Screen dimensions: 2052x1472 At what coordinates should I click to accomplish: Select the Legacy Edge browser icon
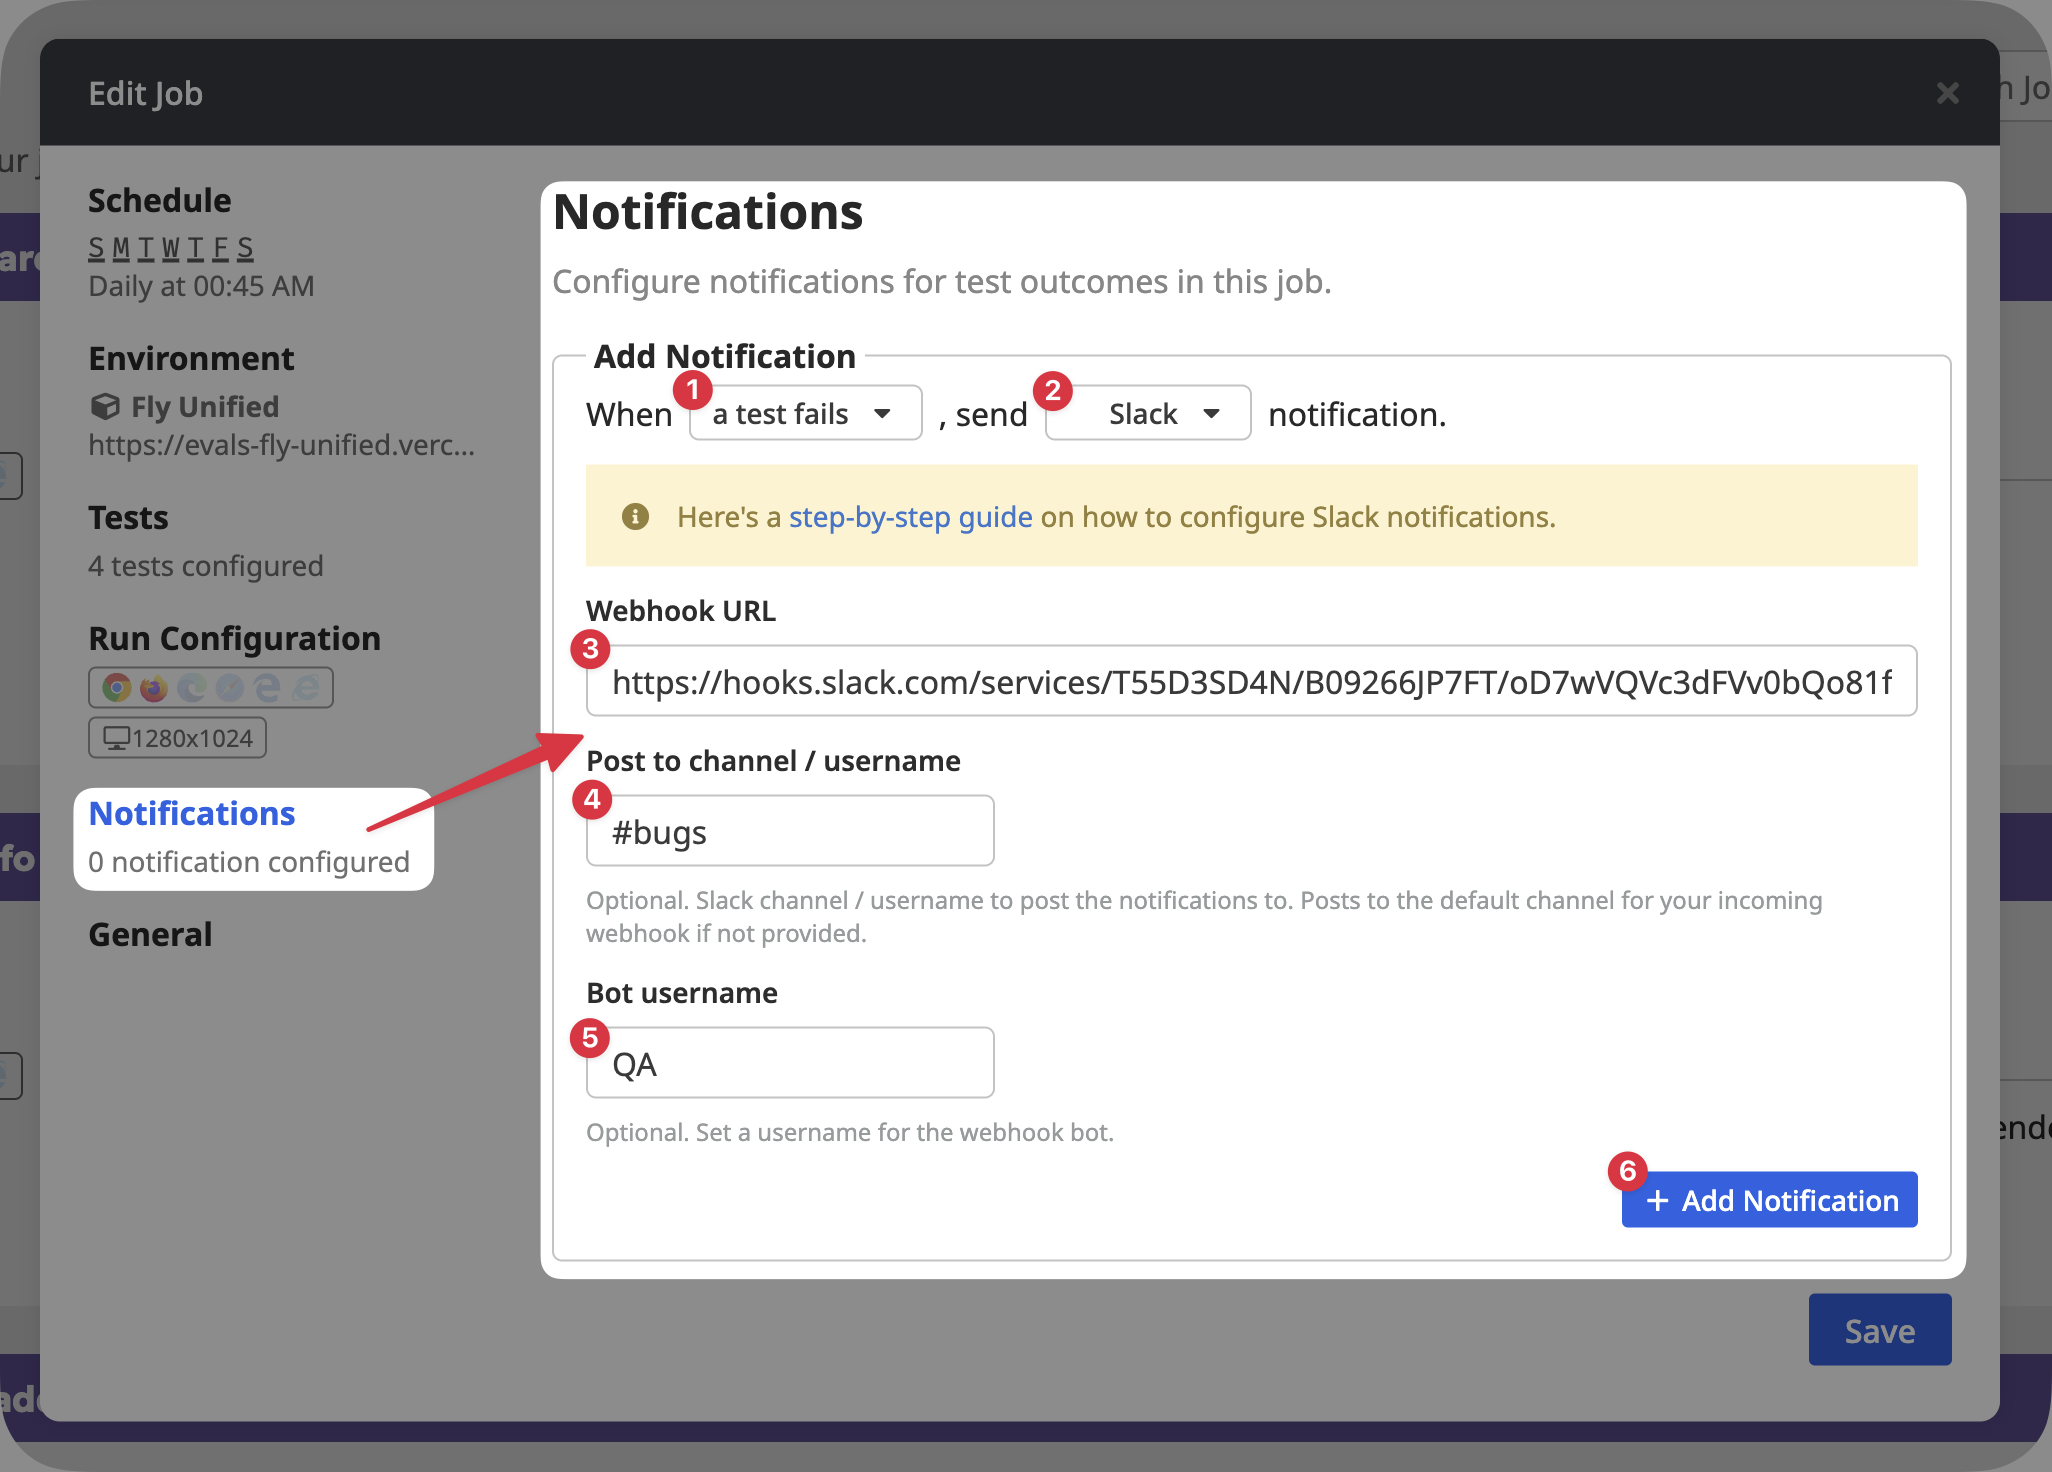point(268,688)
